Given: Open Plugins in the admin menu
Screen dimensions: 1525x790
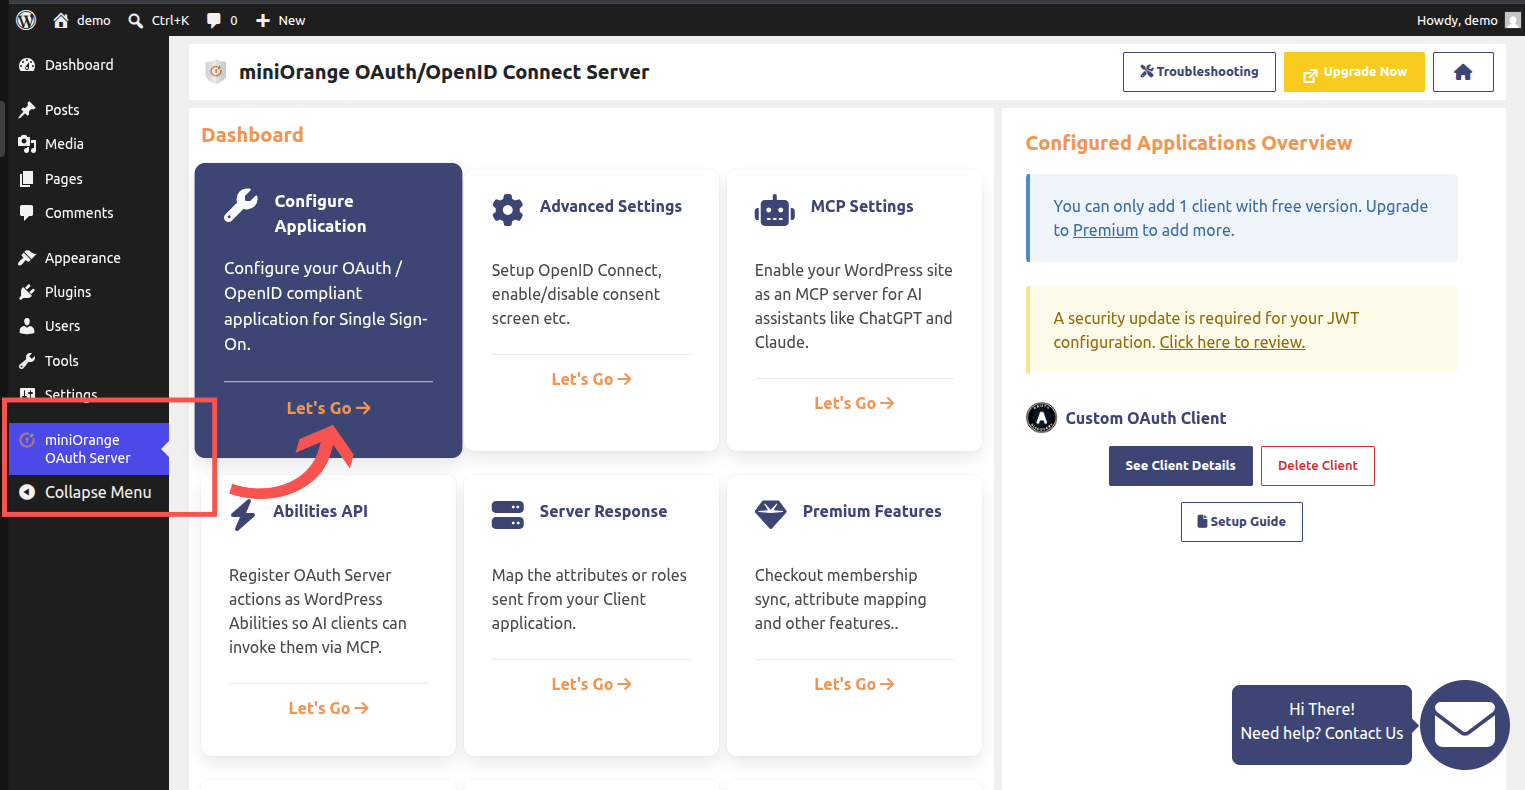Looking at the screenshot, I should pyautogui.click(x=68, y=292).
